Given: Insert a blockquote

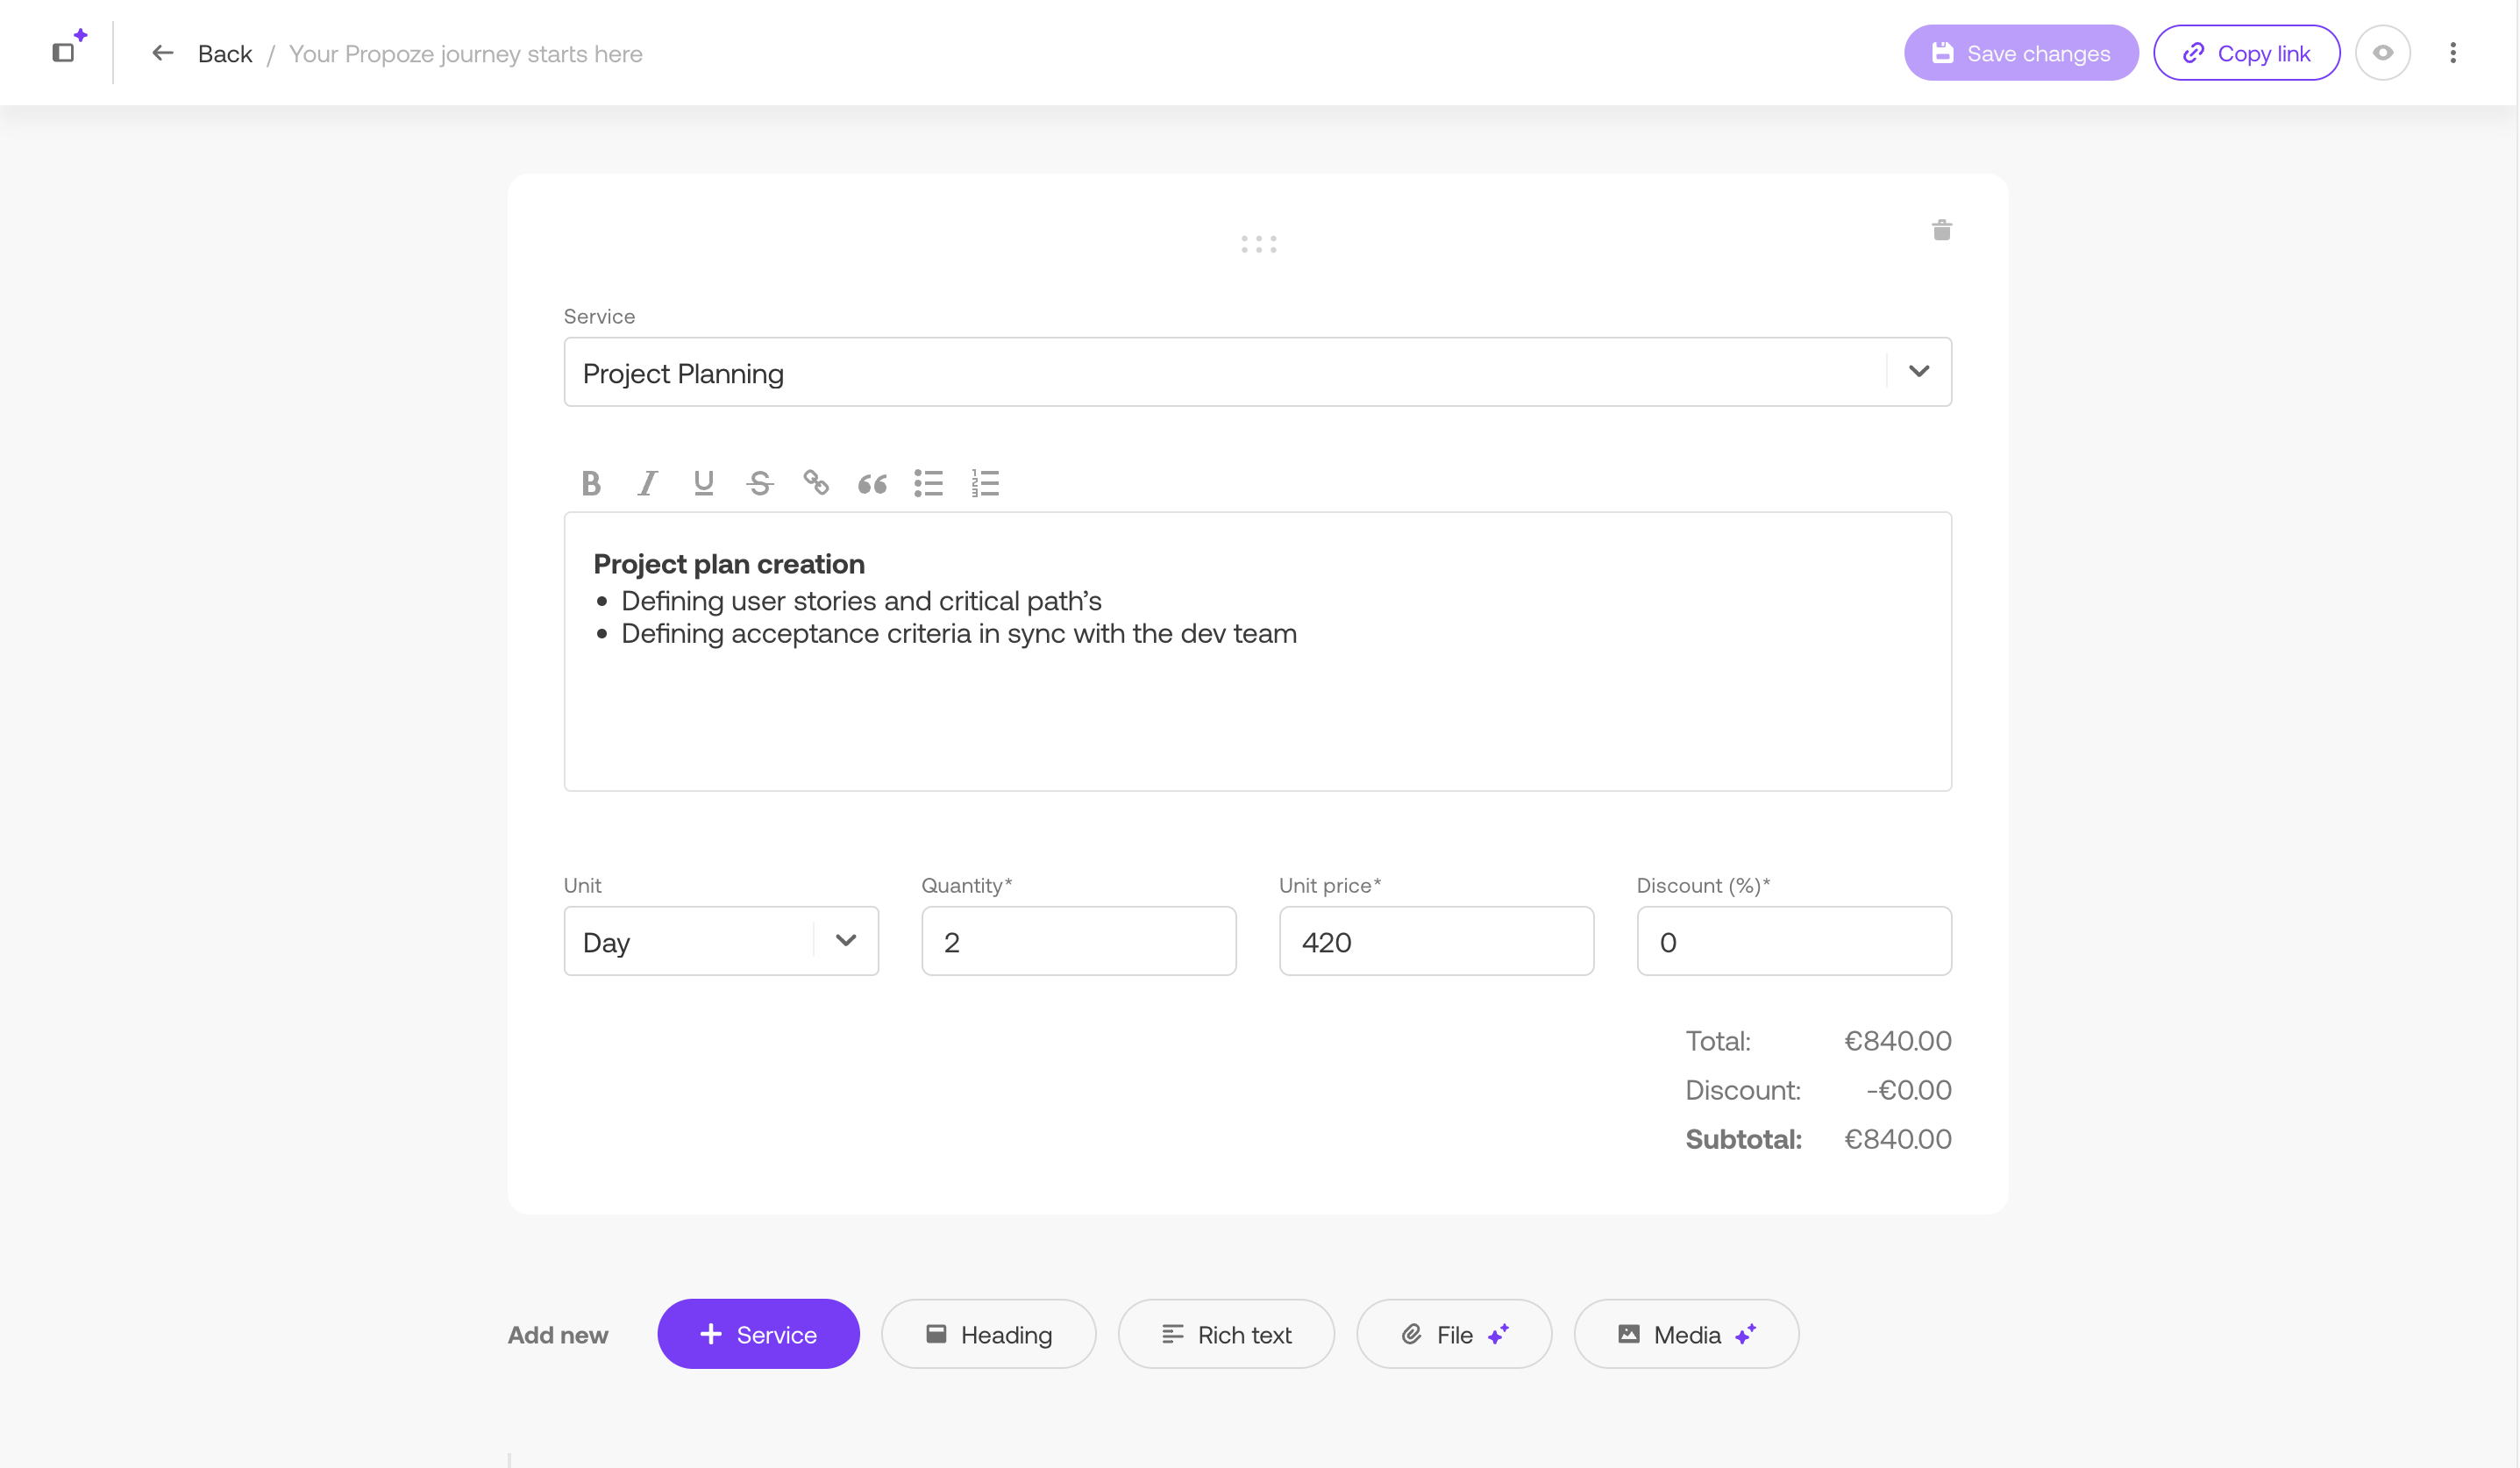Looking at the screenshot, I should [872, 484].
